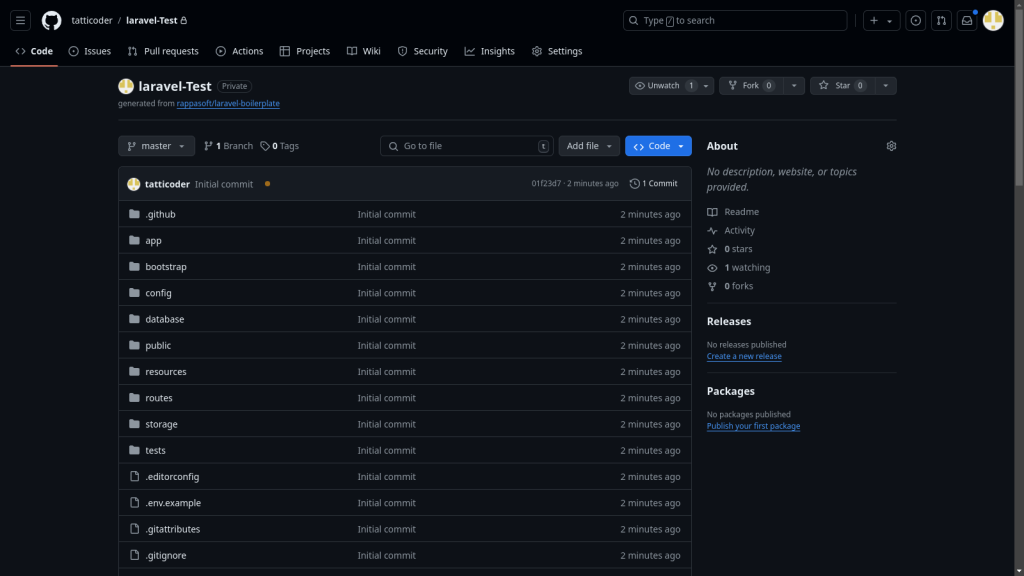This screenshot has height=576, width=1024.
Task: Open the issues icon in header
Action: coord(915,21)
